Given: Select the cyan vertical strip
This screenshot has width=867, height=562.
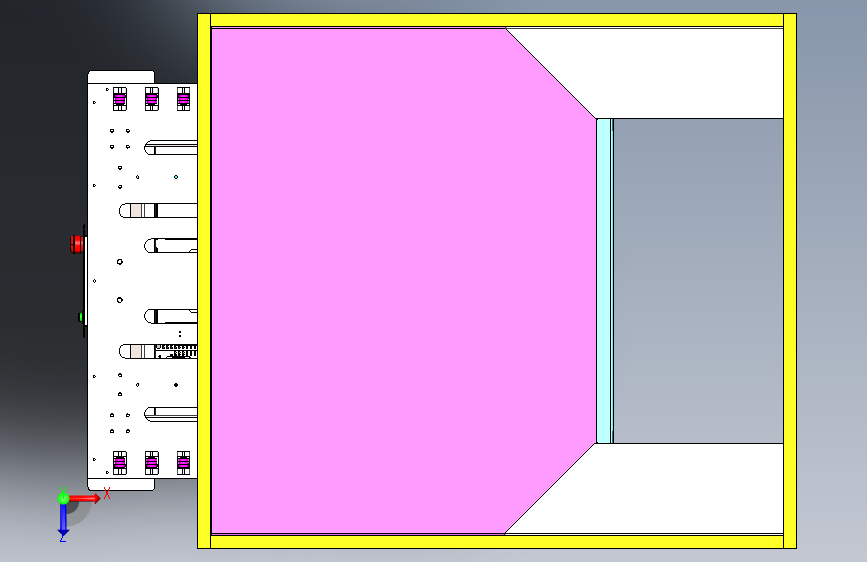Looking at the screenshot, I should click(x=604, y=281).
